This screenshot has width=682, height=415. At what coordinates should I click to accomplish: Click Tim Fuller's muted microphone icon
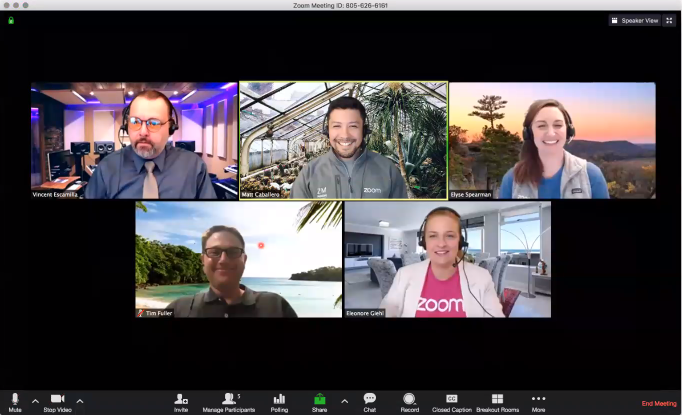tap(140, 313)
